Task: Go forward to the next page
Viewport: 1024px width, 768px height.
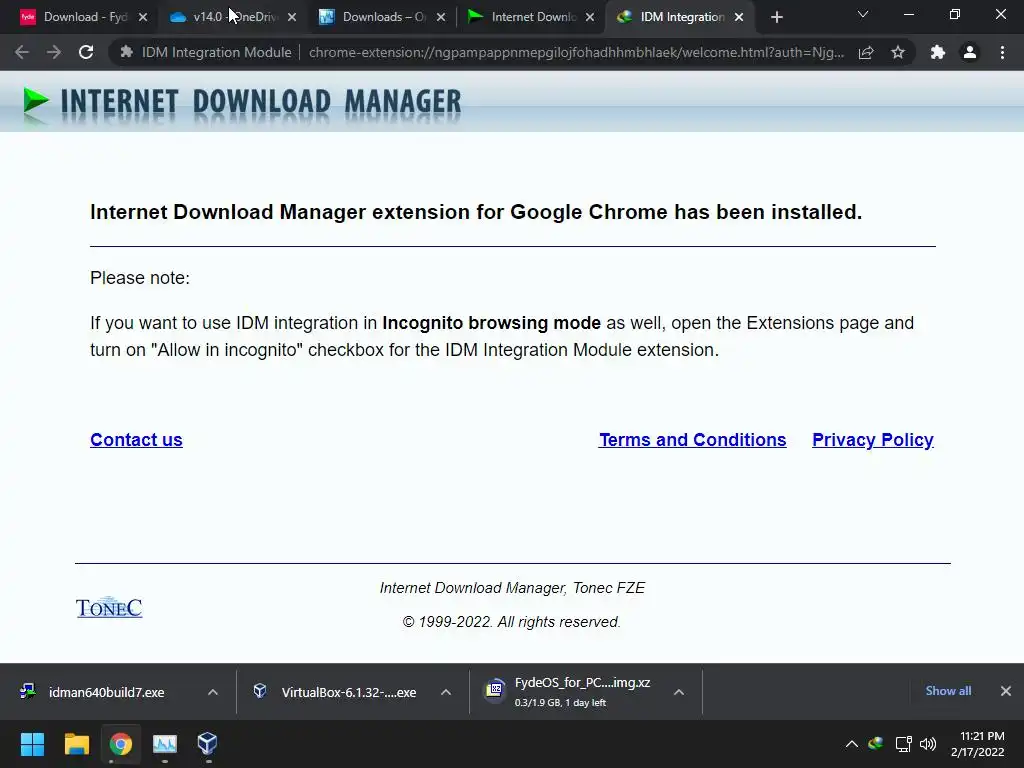Action: tap(54, 52)
